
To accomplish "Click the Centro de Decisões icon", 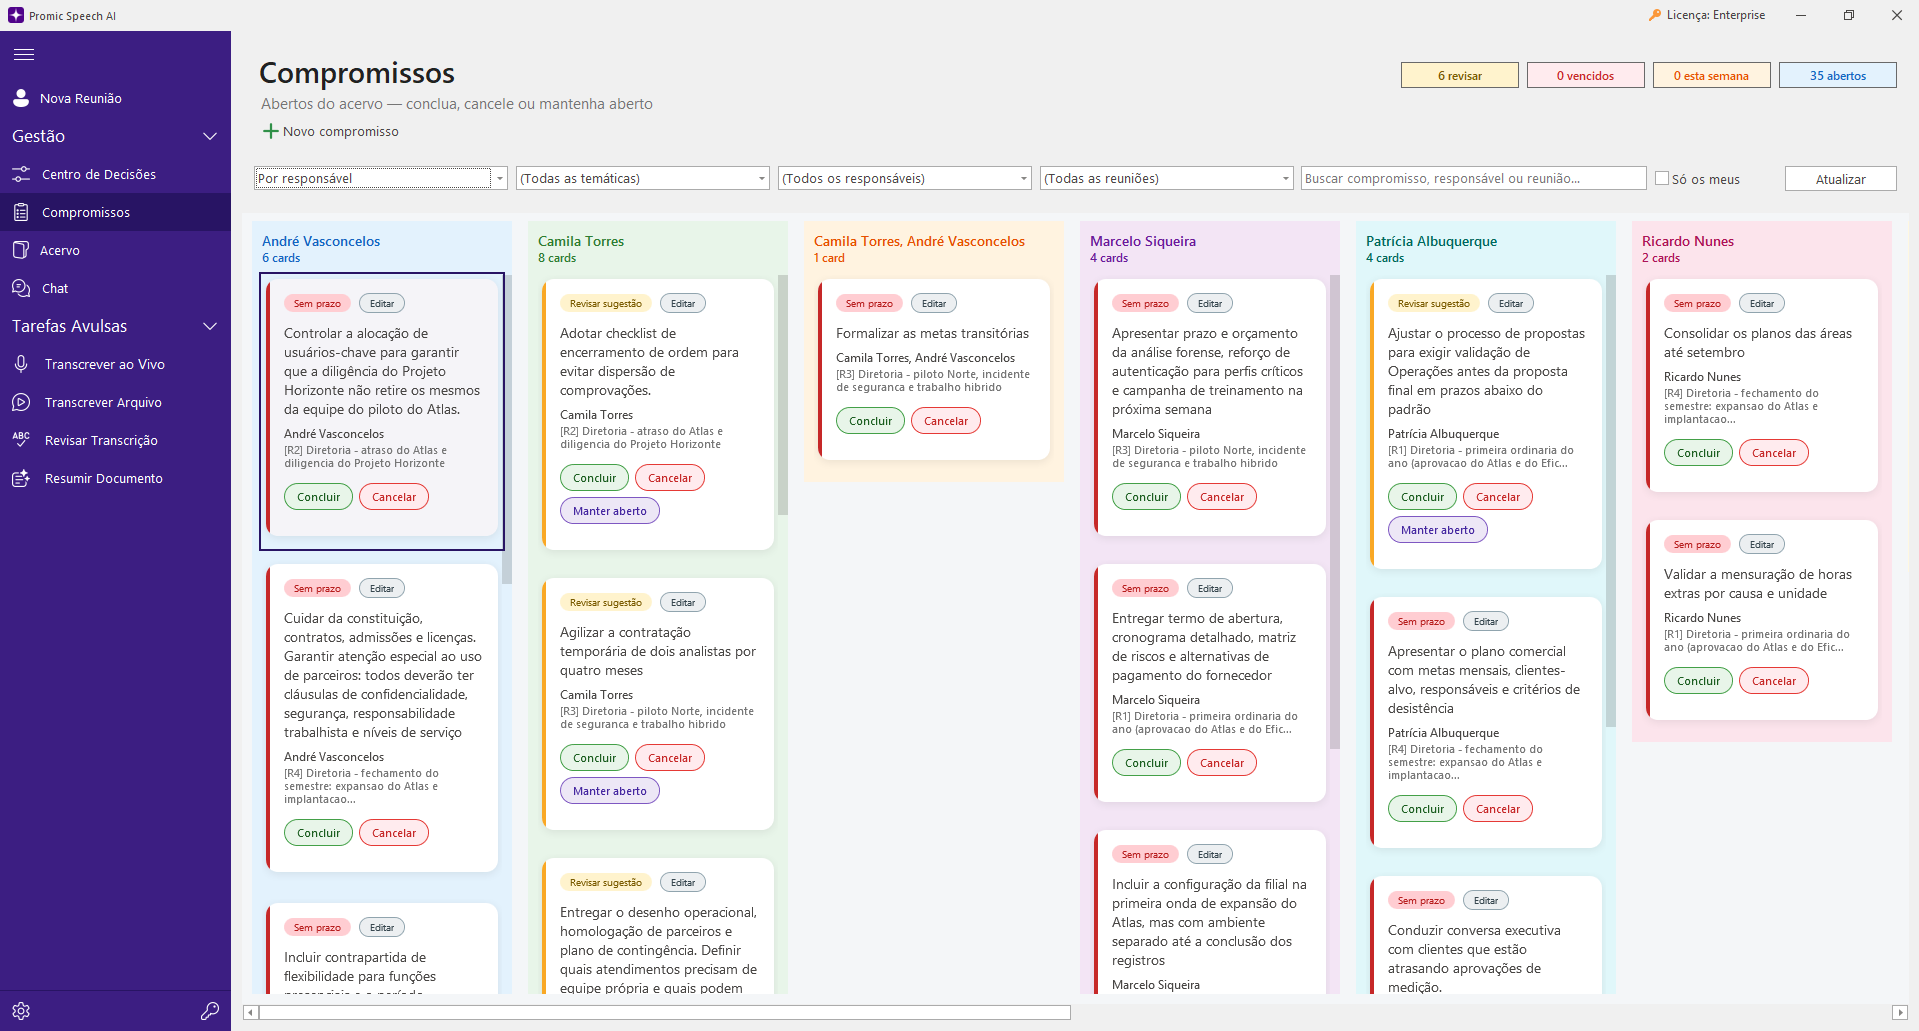I will (x=21, y=174).
